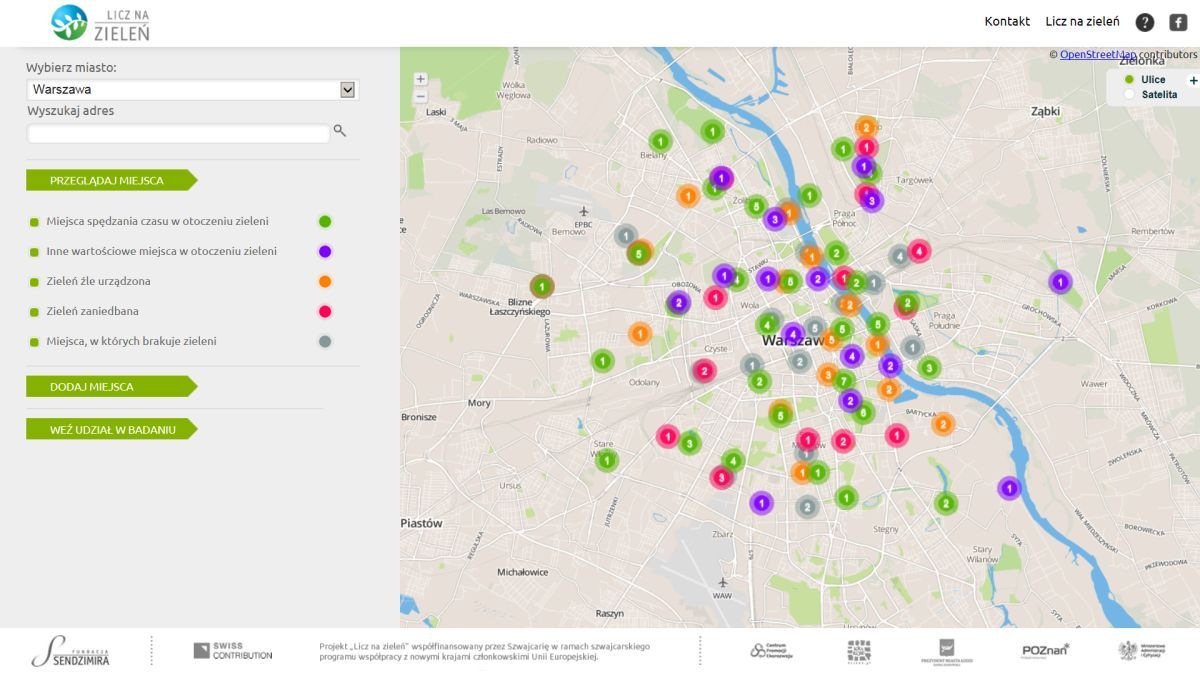The height and width of the screenshot is (675, 1200).
Task: Open the Kontakt menu item
Action: coord(1007,22)
